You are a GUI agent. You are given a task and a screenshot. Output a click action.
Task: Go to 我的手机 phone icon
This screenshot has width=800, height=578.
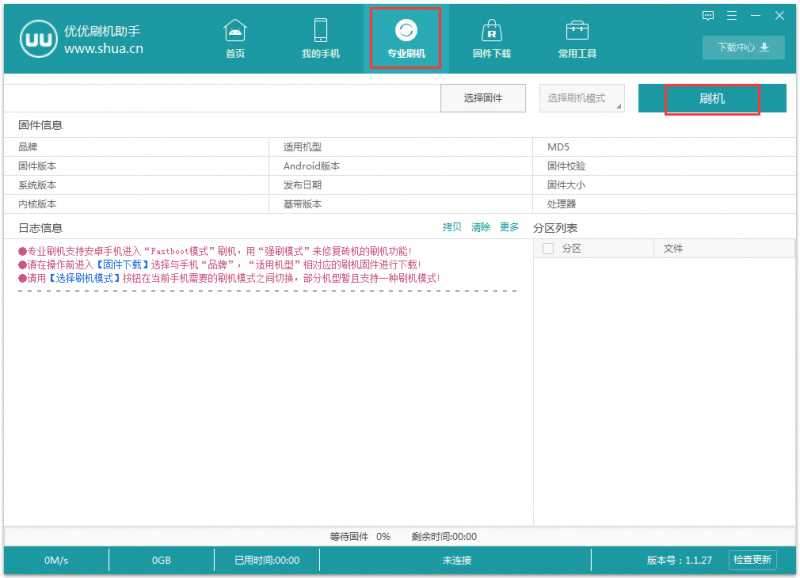click(320, 31)
